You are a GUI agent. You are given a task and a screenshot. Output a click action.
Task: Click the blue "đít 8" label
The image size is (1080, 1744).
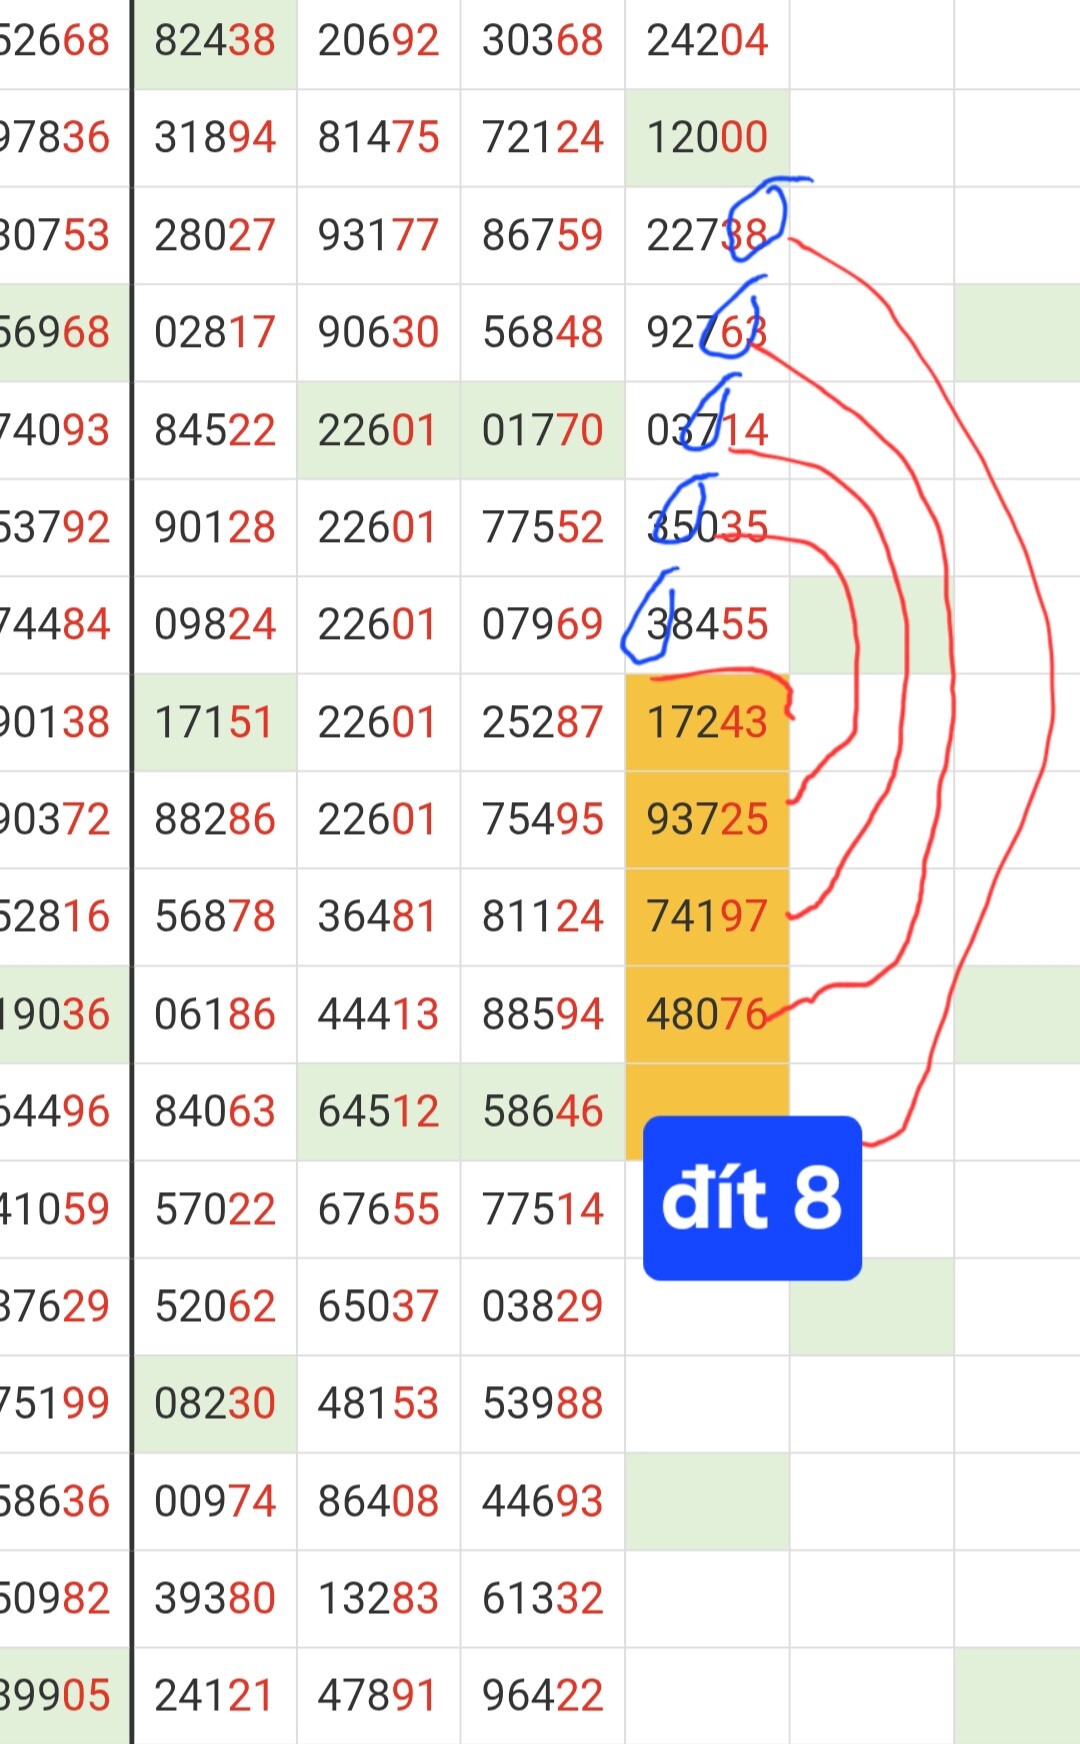752,1198
